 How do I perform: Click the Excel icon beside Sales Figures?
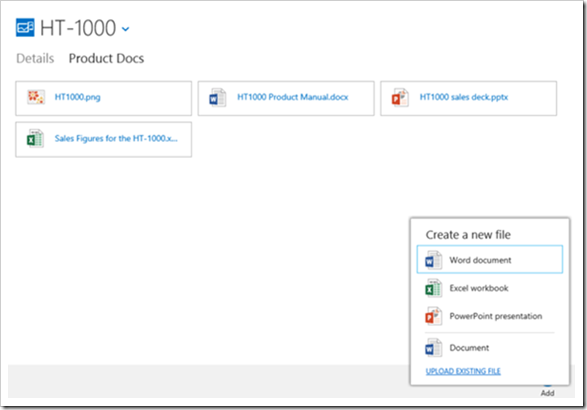35,139
